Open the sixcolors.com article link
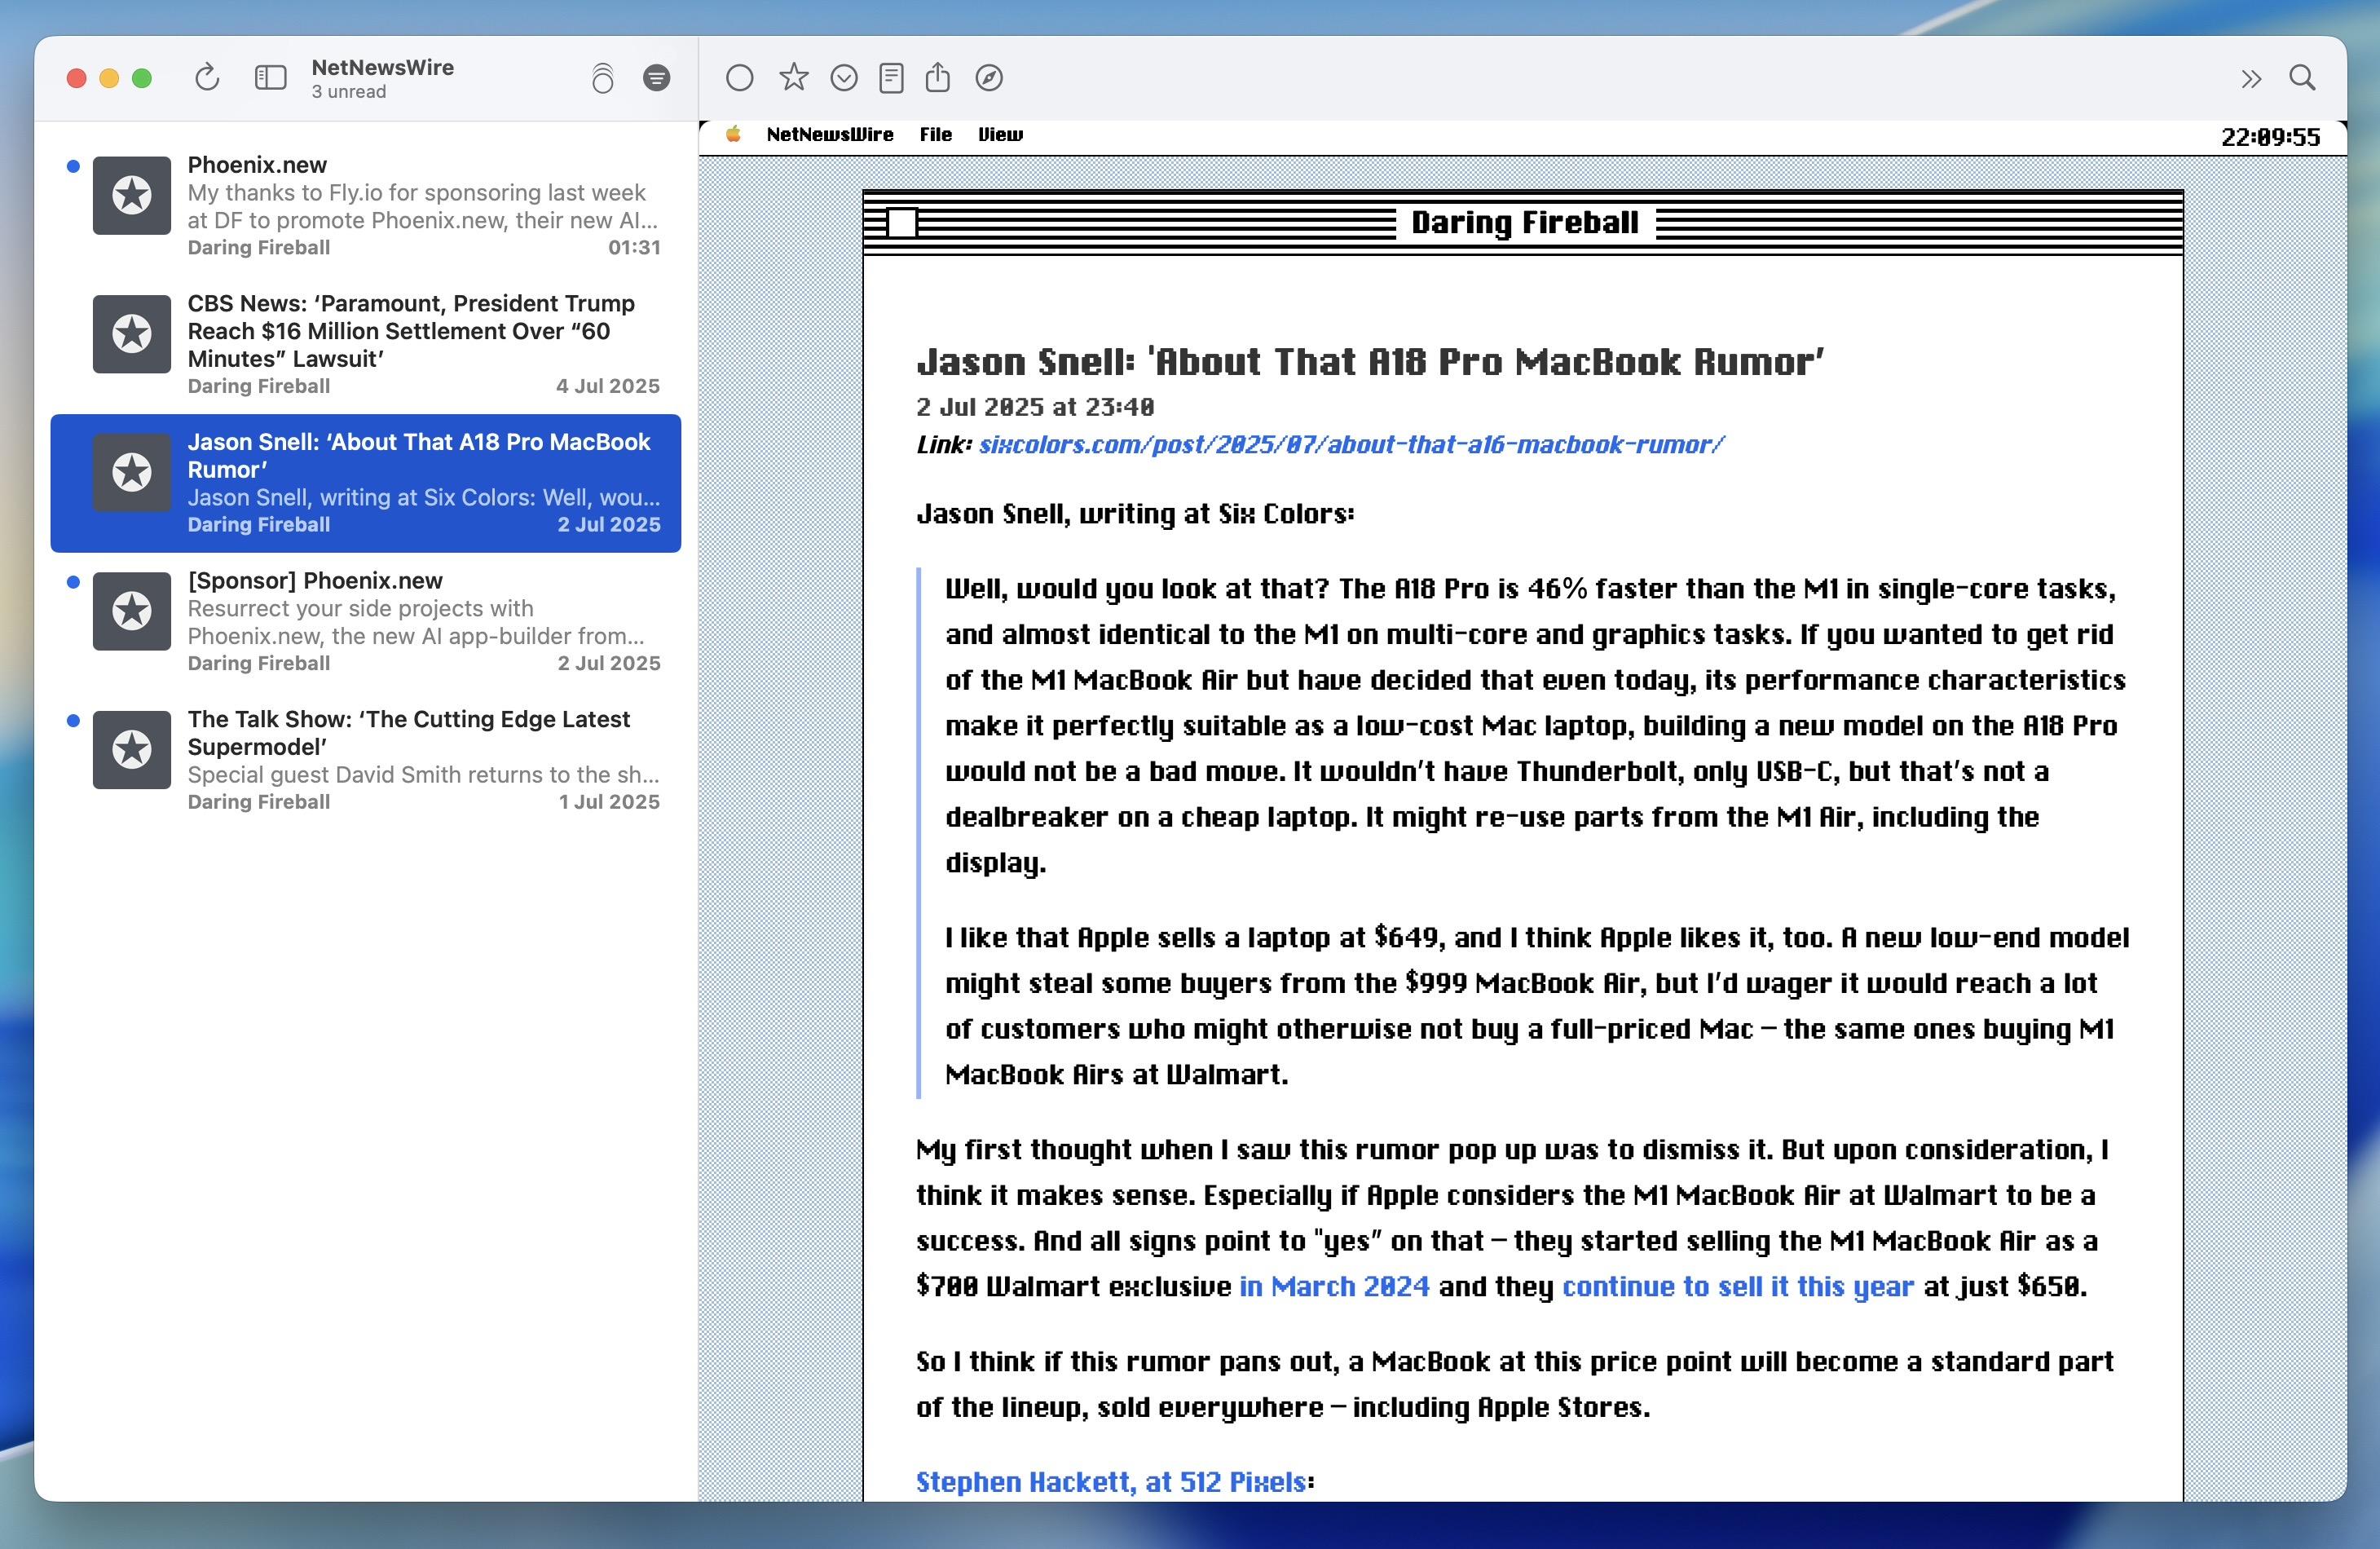Viewport: 2380px width, 1549px height. 1351,444
